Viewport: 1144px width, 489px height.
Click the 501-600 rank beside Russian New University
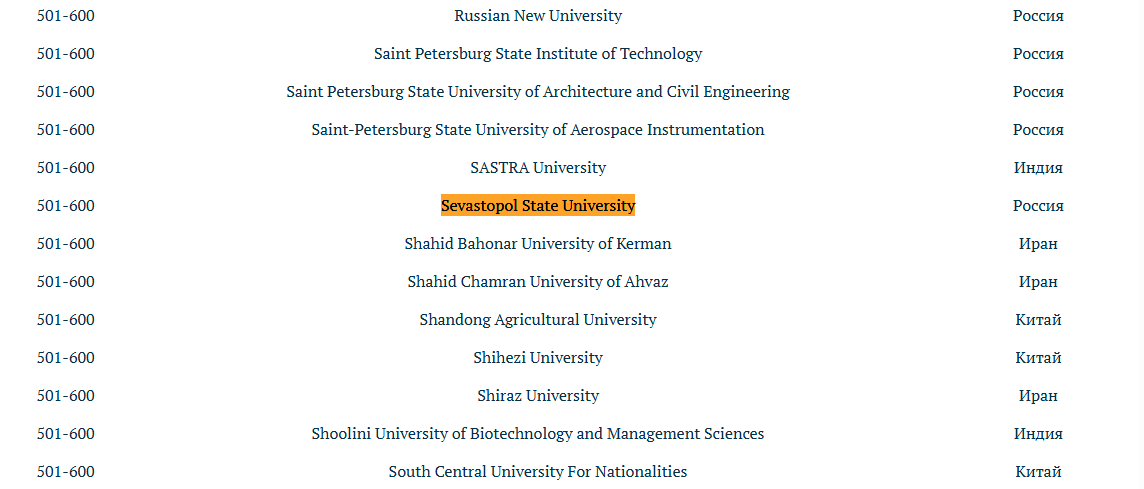(x=66, y=15)
